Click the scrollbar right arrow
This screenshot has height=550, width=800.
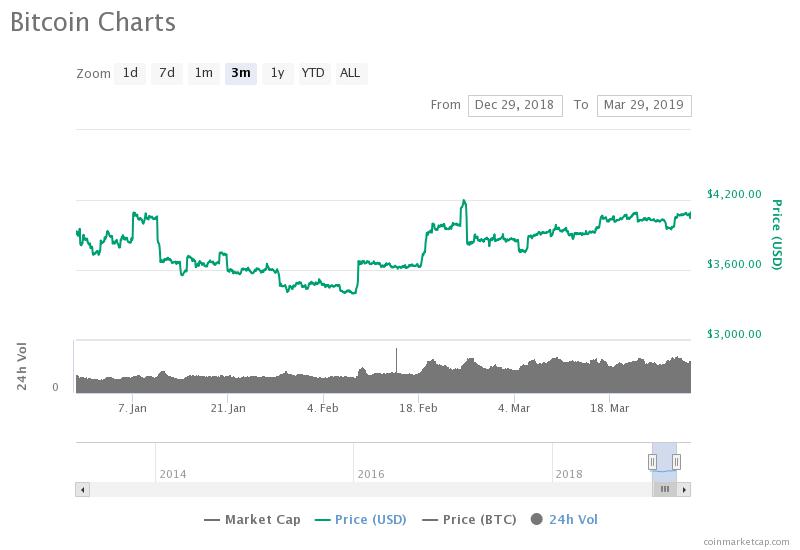[x=685, y=489]
